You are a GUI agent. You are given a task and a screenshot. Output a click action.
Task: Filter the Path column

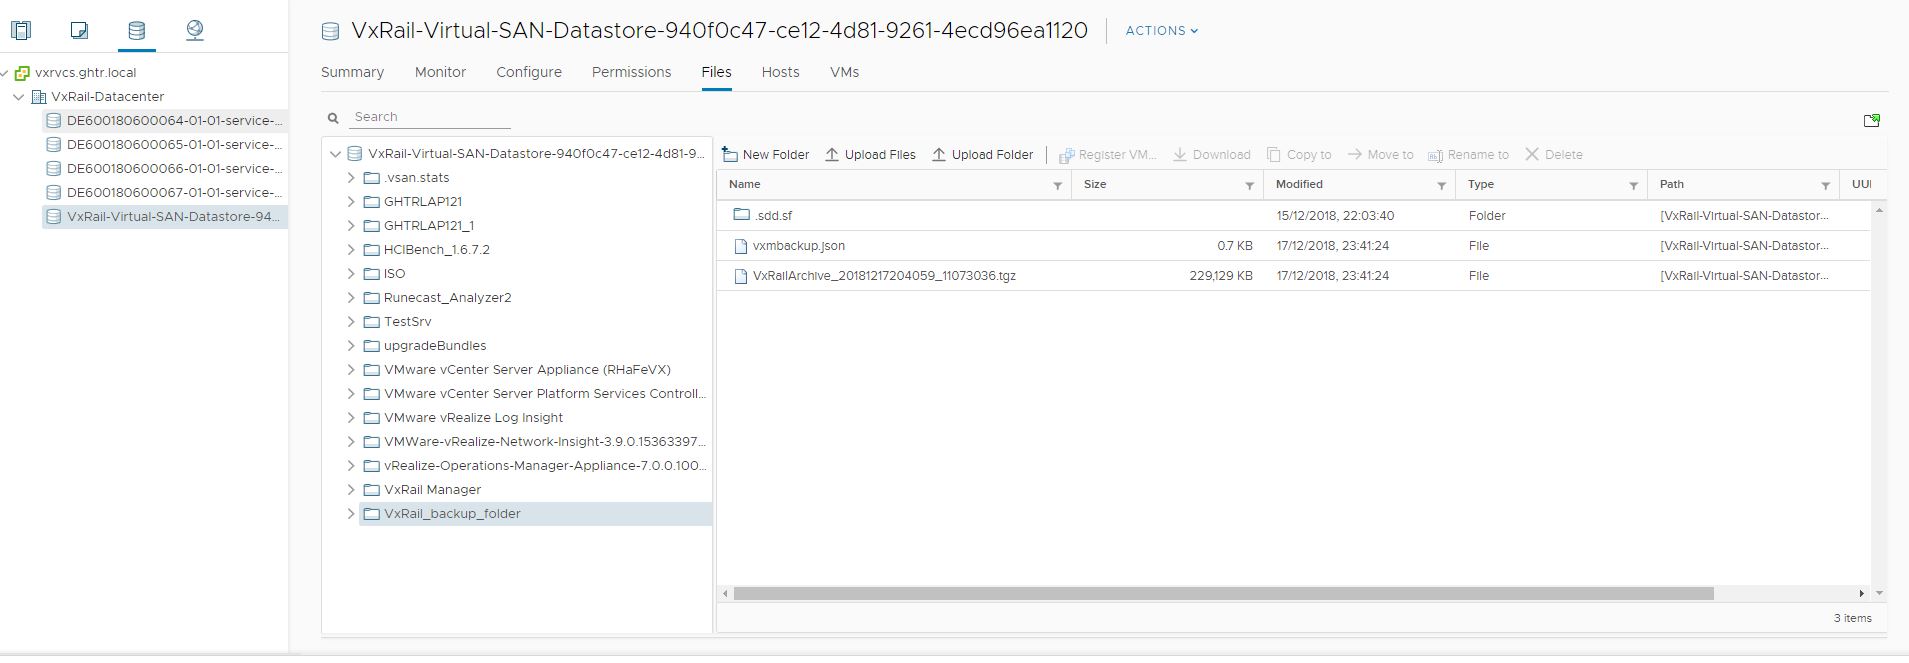(x=1825, y=185)
